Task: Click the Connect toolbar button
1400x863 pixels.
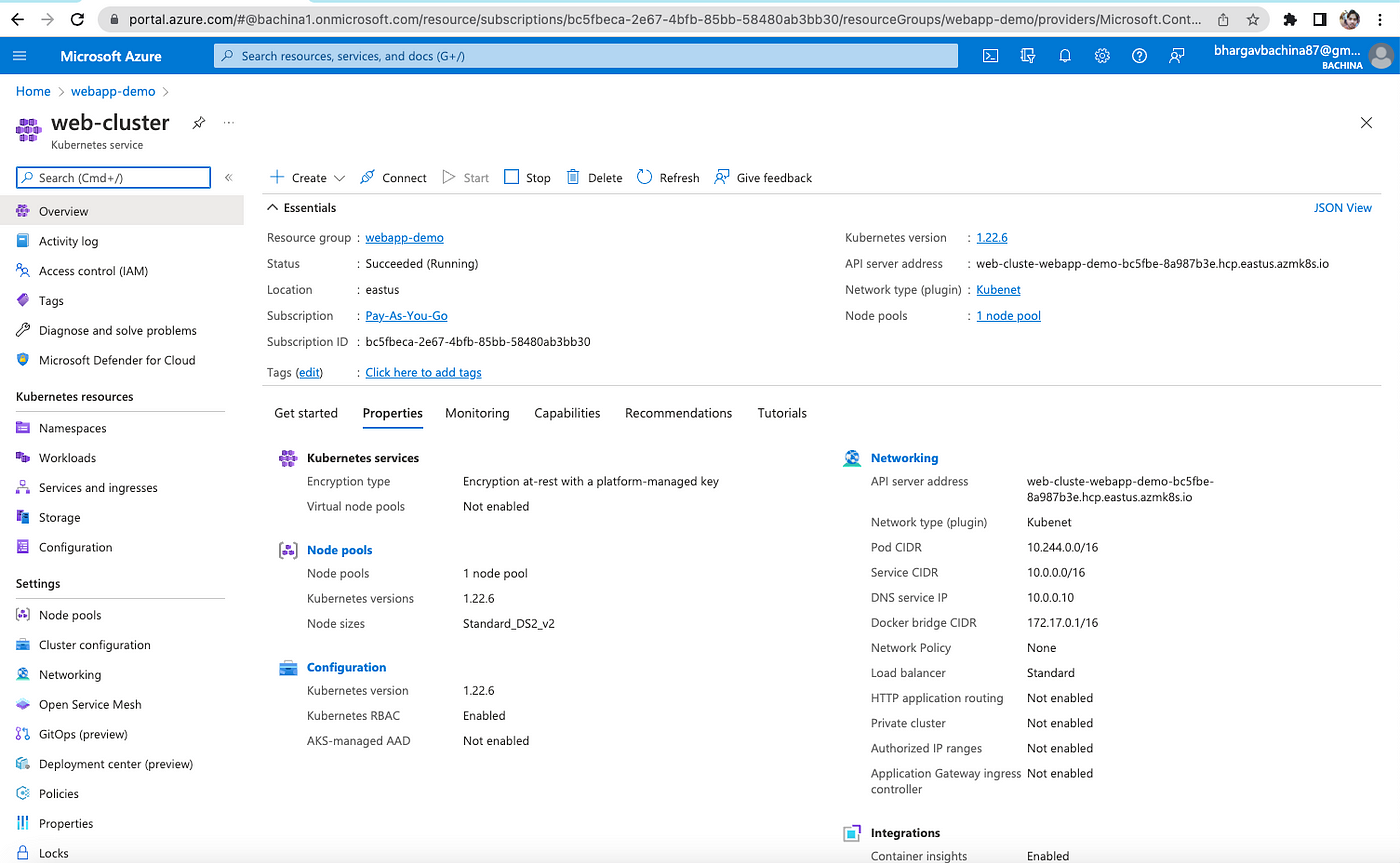Action: point(393,178)
